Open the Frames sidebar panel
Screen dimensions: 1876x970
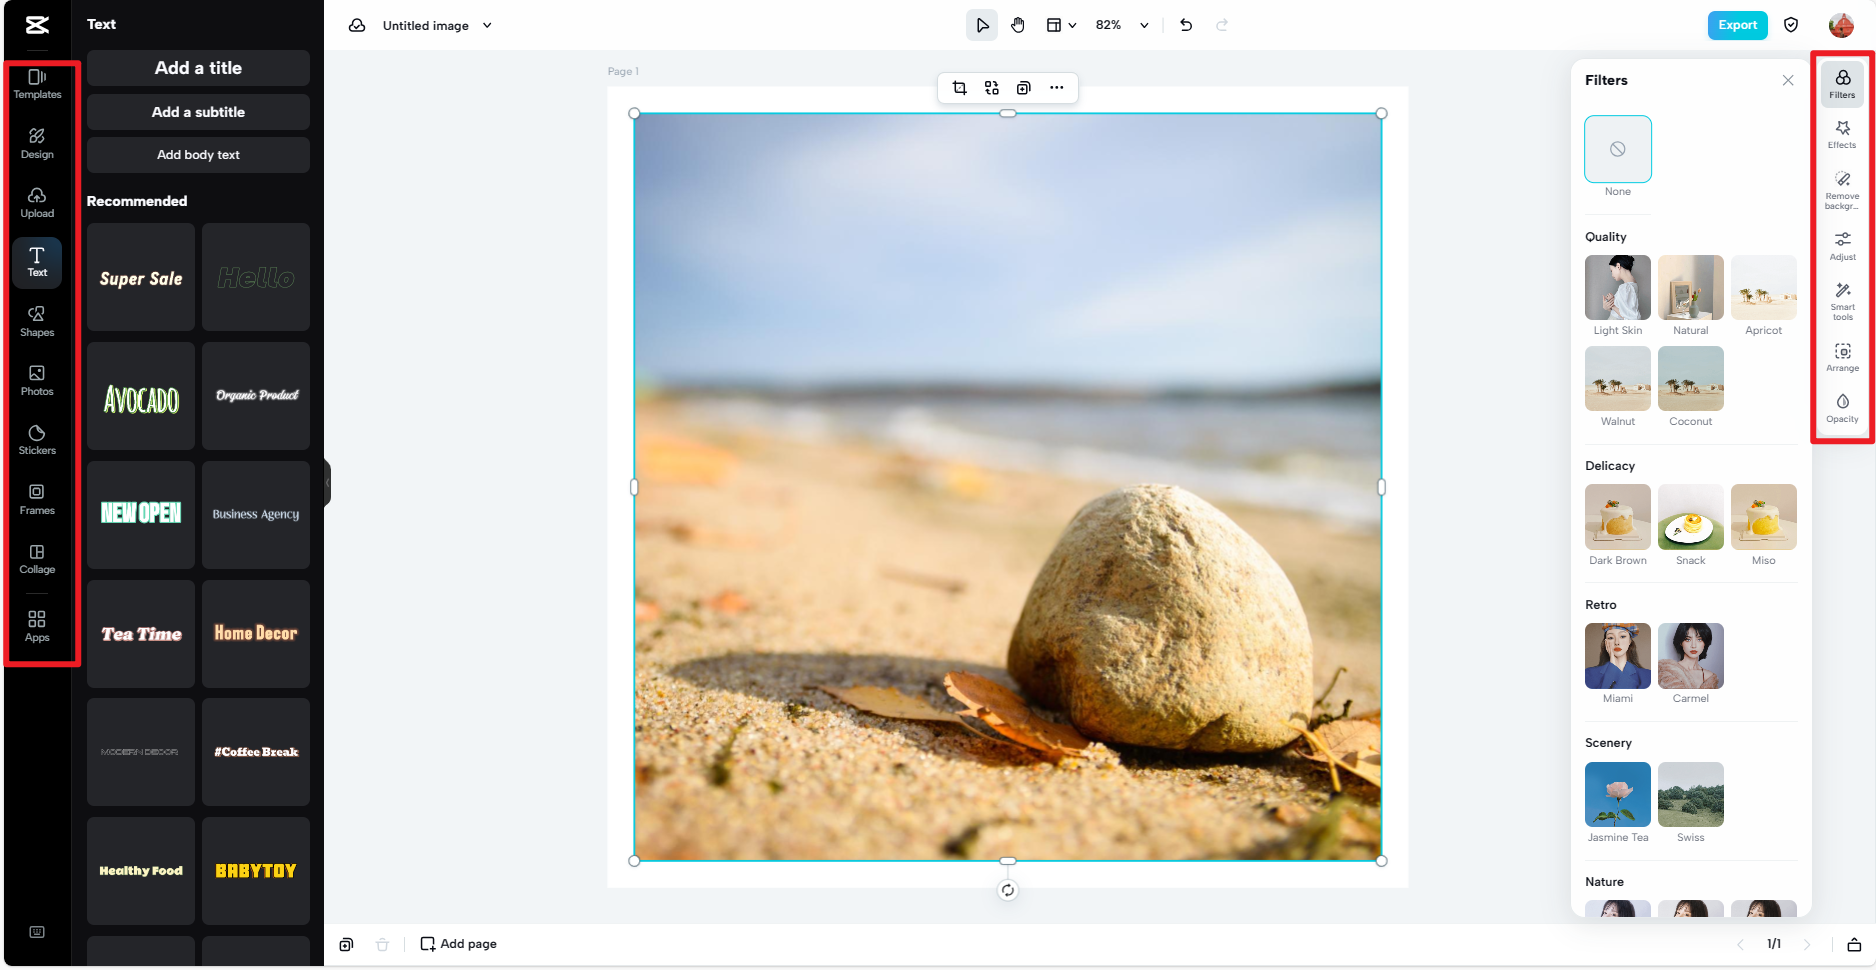coord(37,499)
